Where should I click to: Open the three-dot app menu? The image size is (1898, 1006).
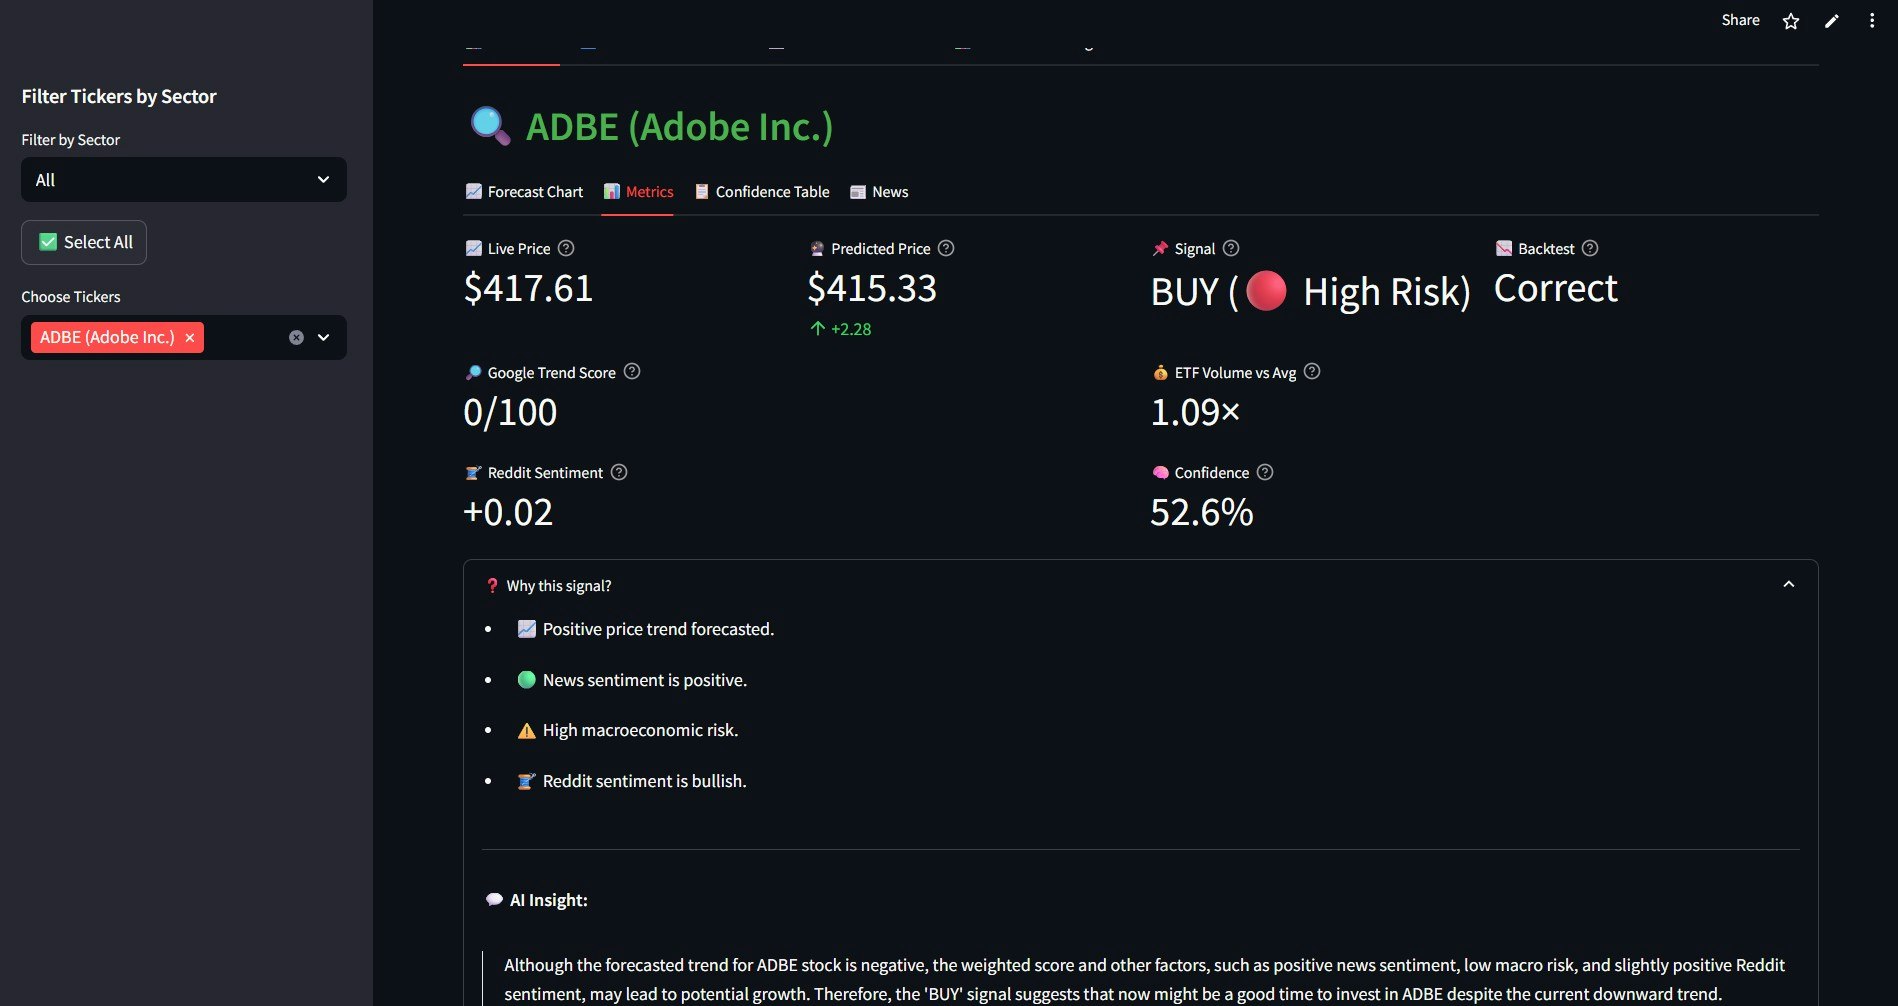(1872, 21)
